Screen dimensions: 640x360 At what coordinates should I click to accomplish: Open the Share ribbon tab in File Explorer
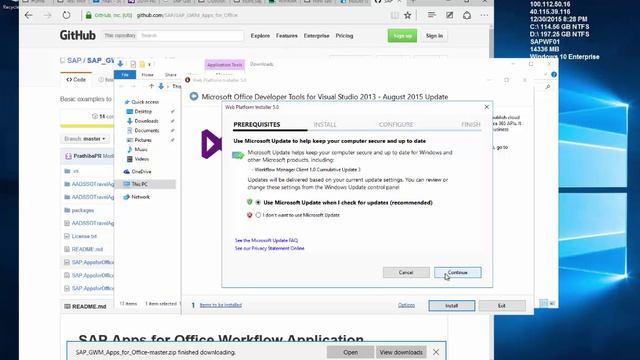pos(171,75)
